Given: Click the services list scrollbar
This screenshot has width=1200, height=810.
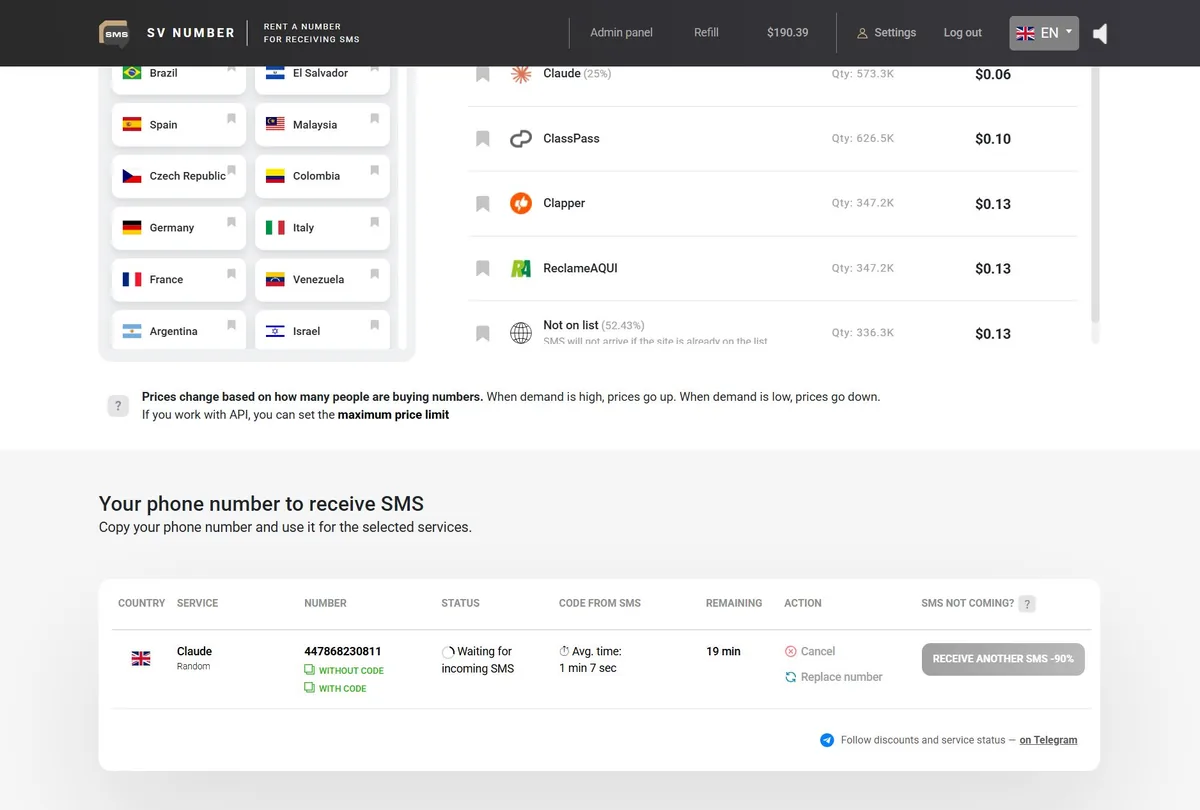Looking at the screenshot, I should point(1095,195).
